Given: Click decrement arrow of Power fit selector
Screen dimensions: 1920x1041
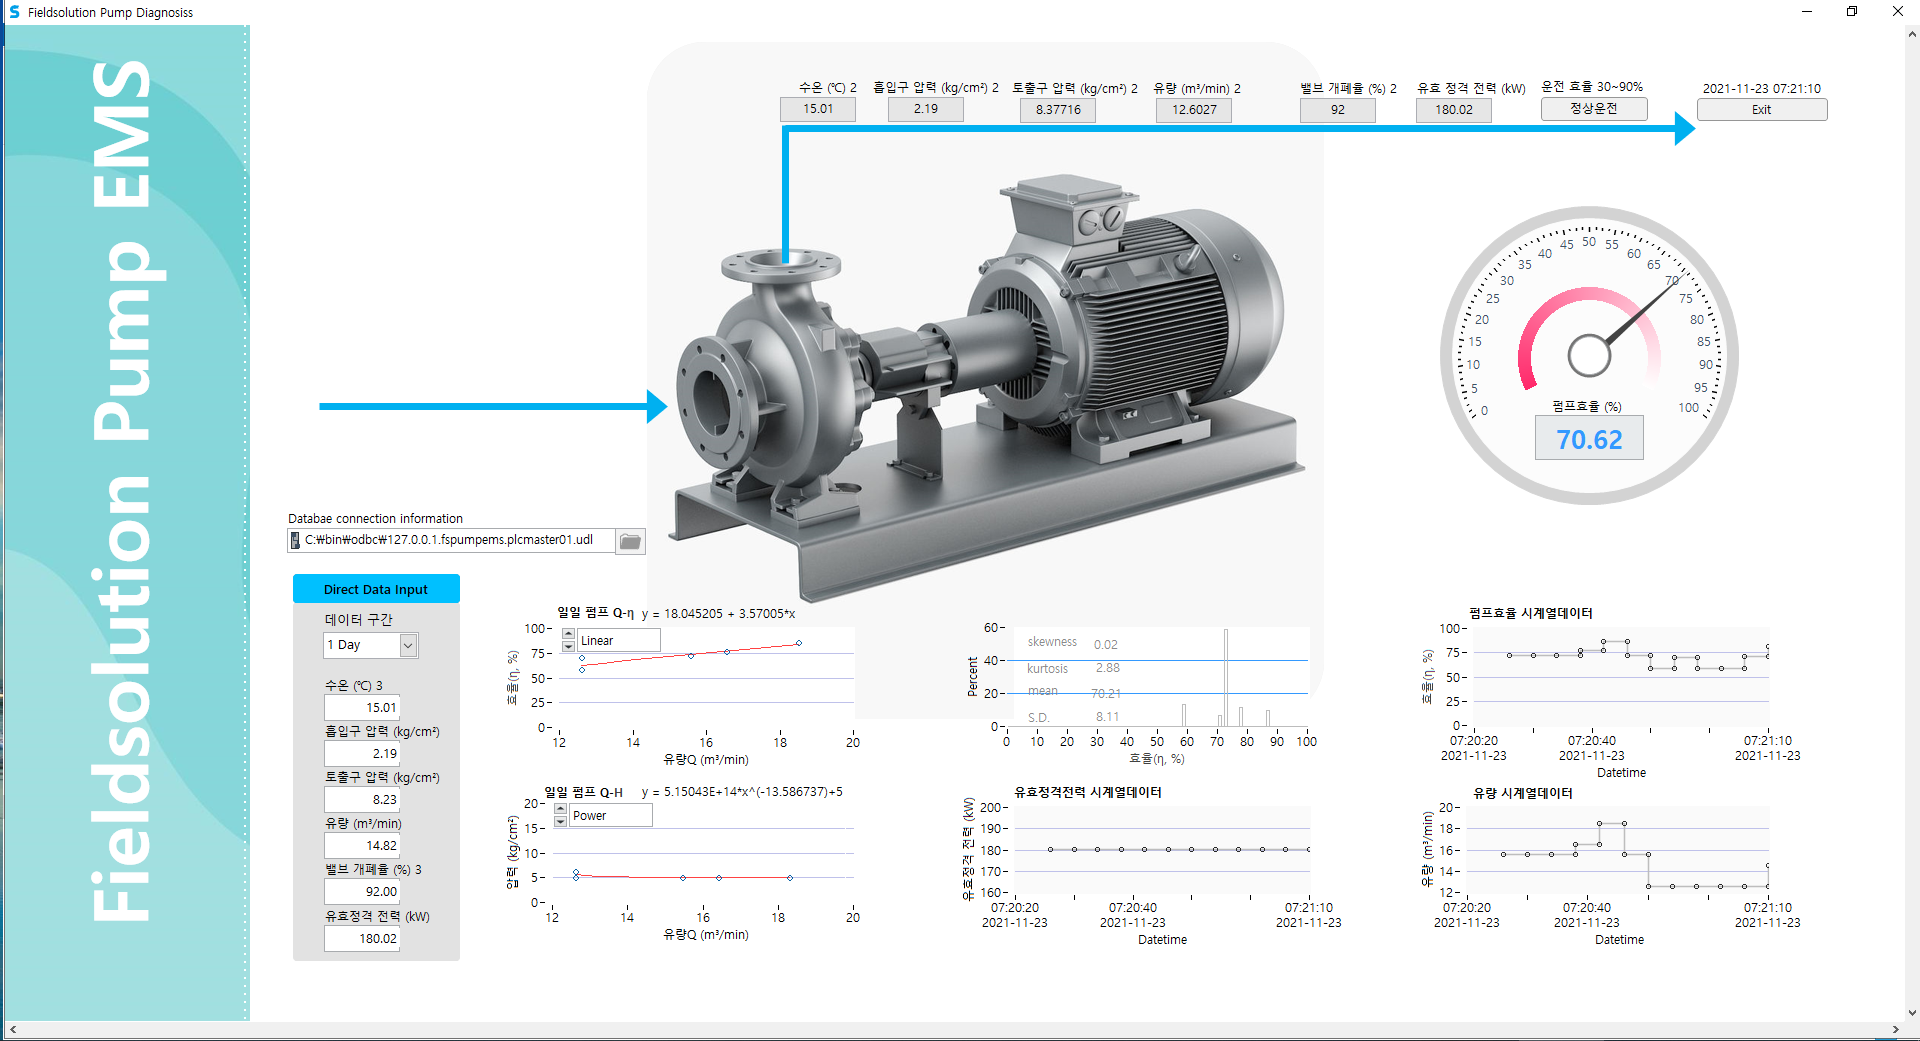Looking at the screenshot, I should click(561, 821).
